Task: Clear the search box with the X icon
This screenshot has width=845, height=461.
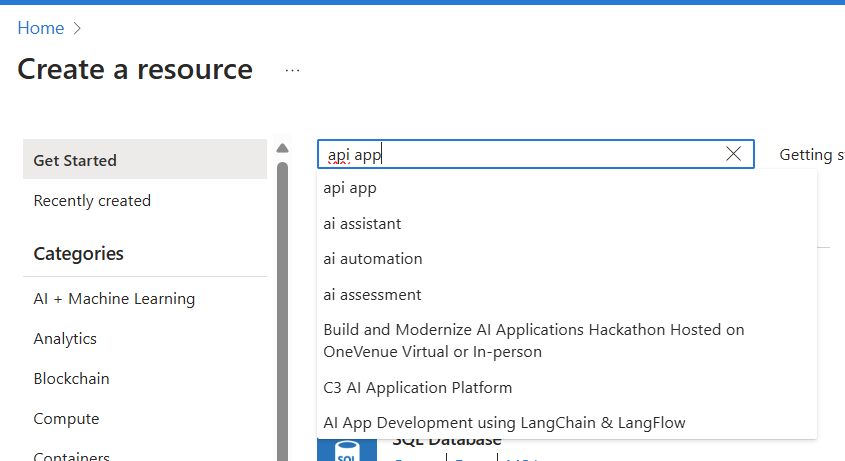Action: 733,154
